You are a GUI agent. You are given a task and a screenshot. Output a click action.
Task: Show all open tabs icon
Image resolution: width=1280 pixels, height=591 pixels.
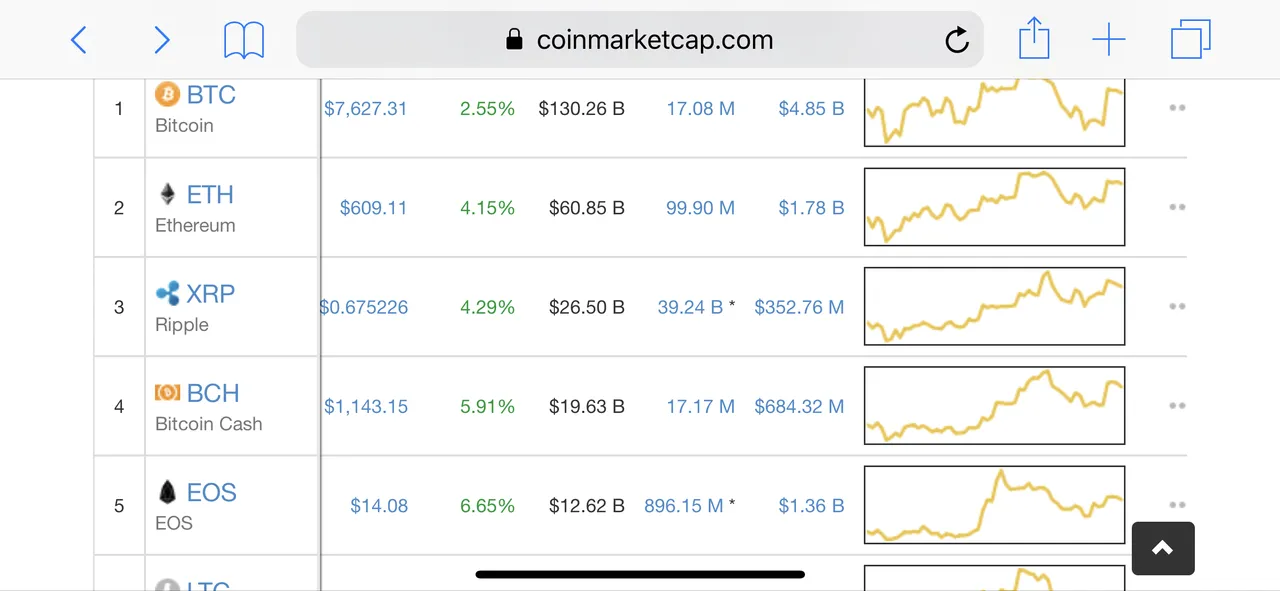pyautogui.click(x=1191, y=40)
